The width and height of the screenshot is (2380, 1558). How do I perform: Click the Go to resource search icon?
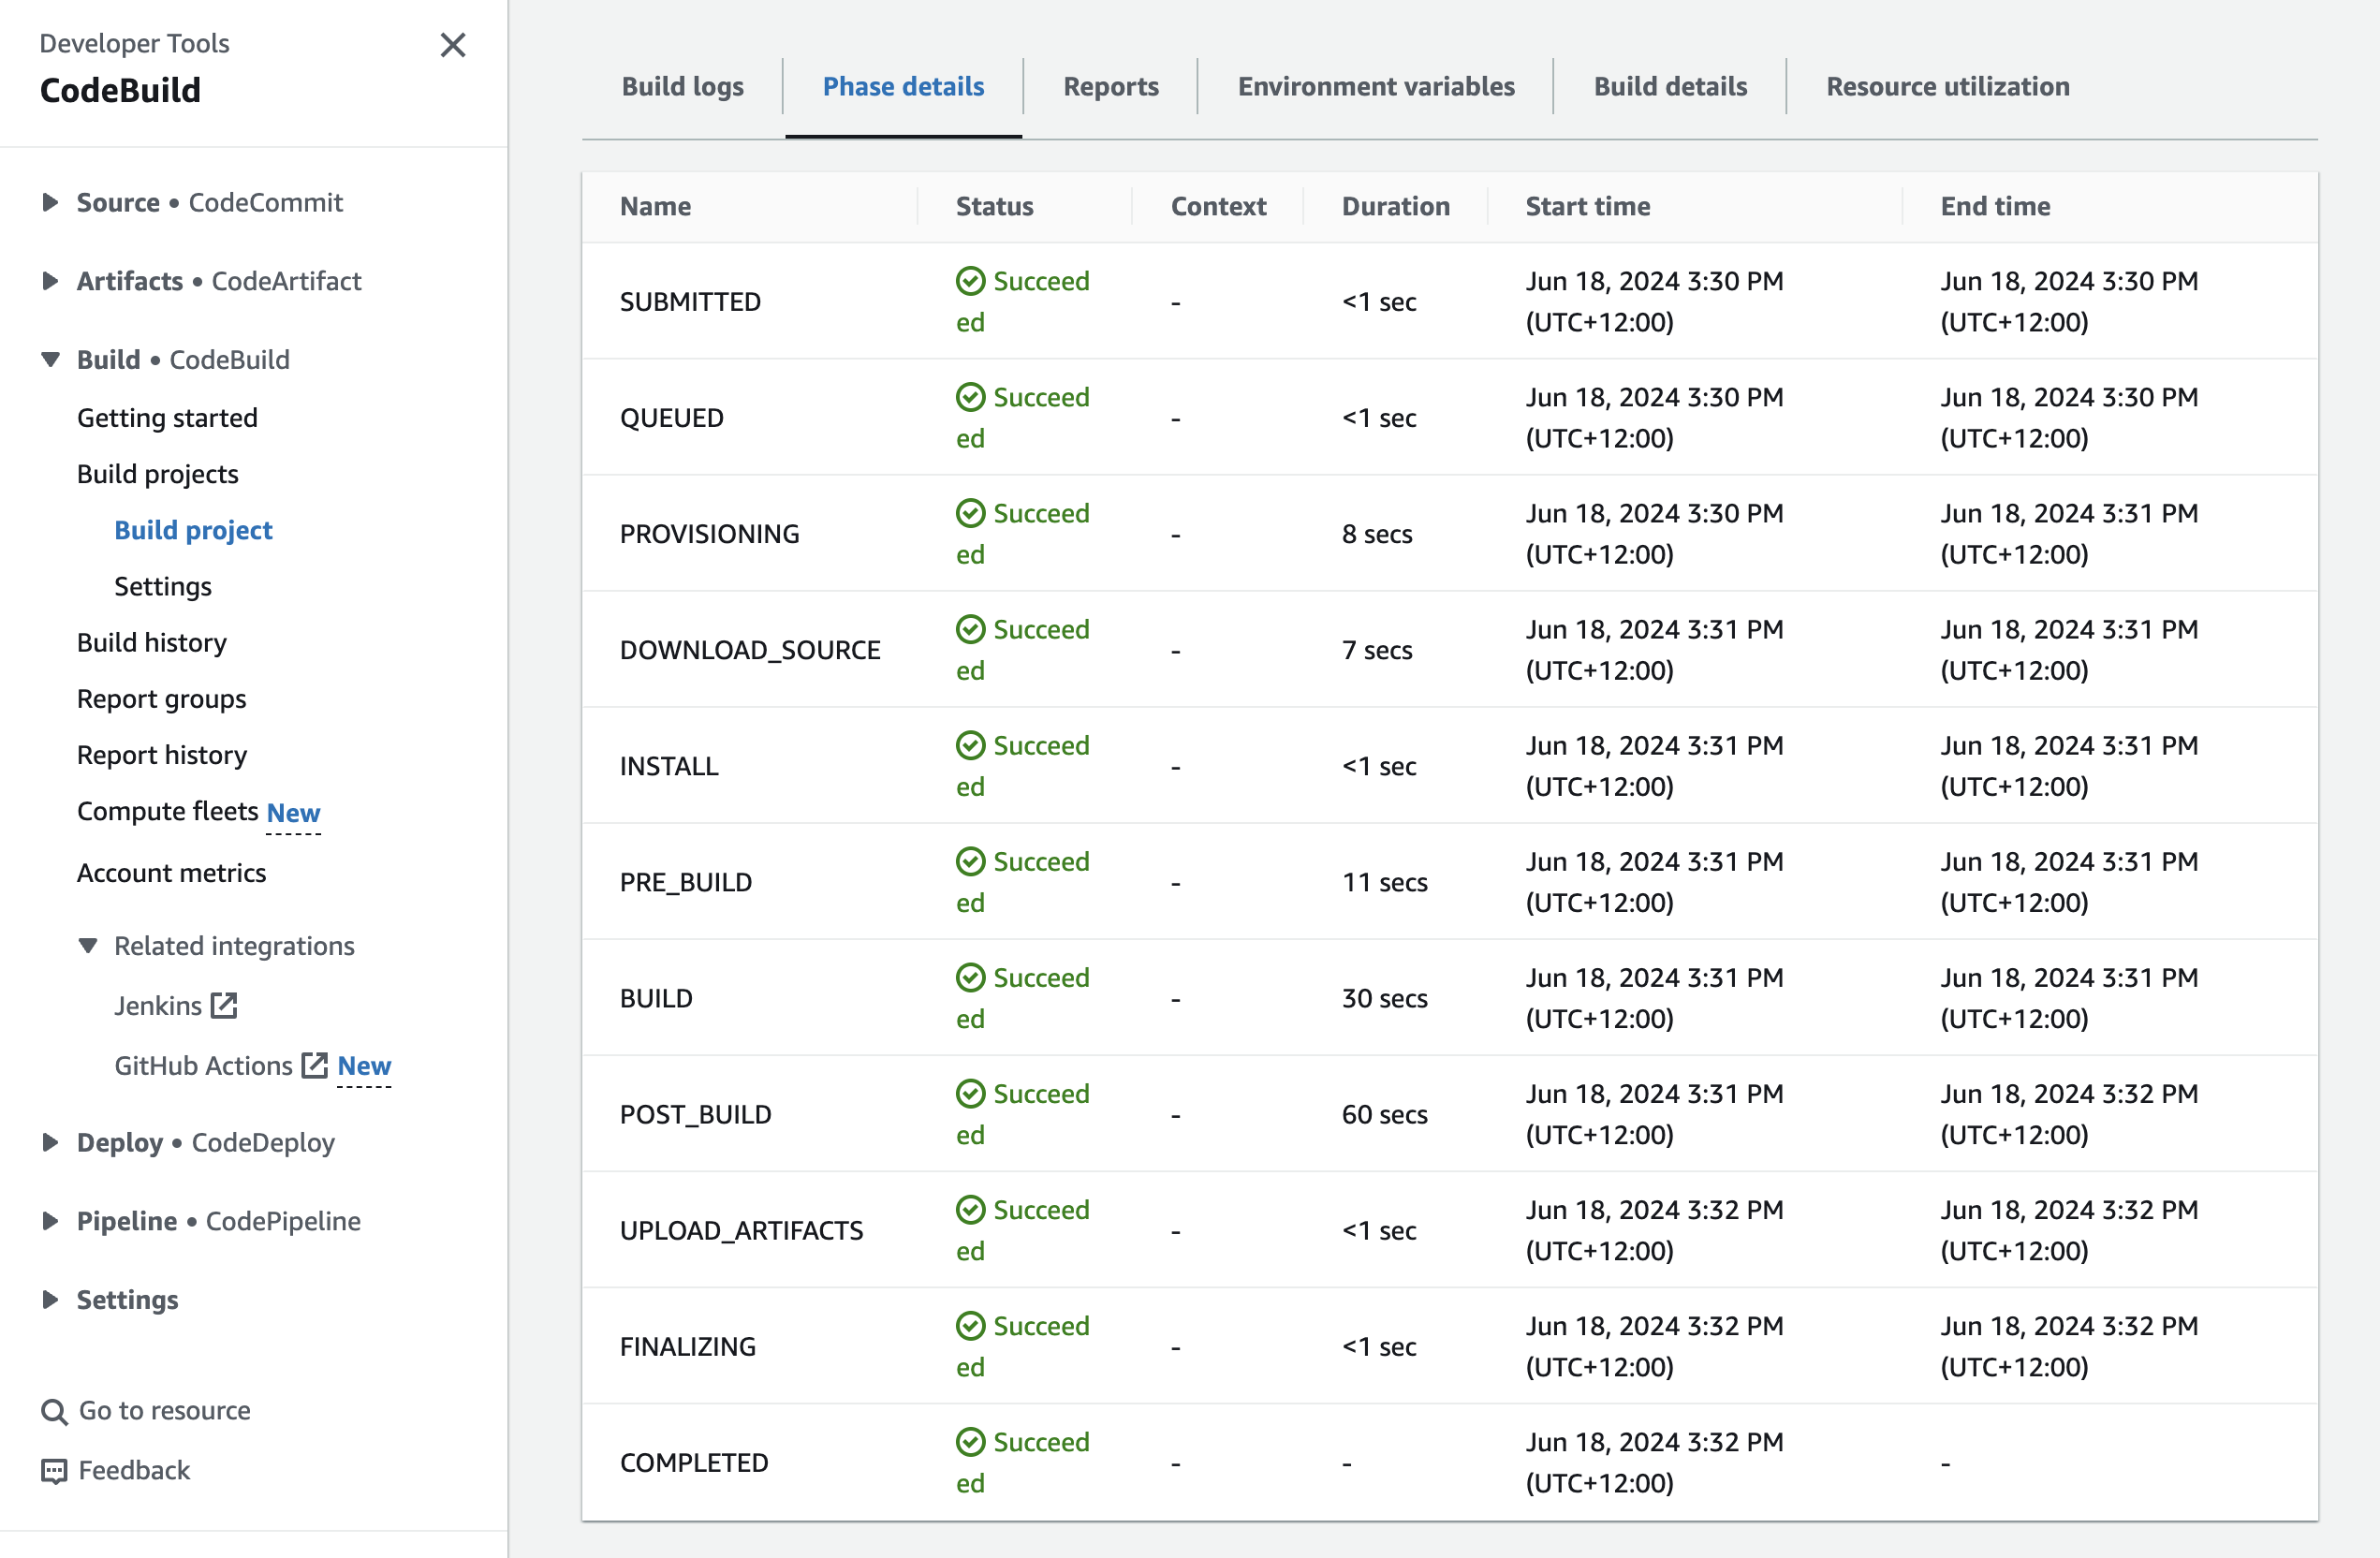(53, 1411)
